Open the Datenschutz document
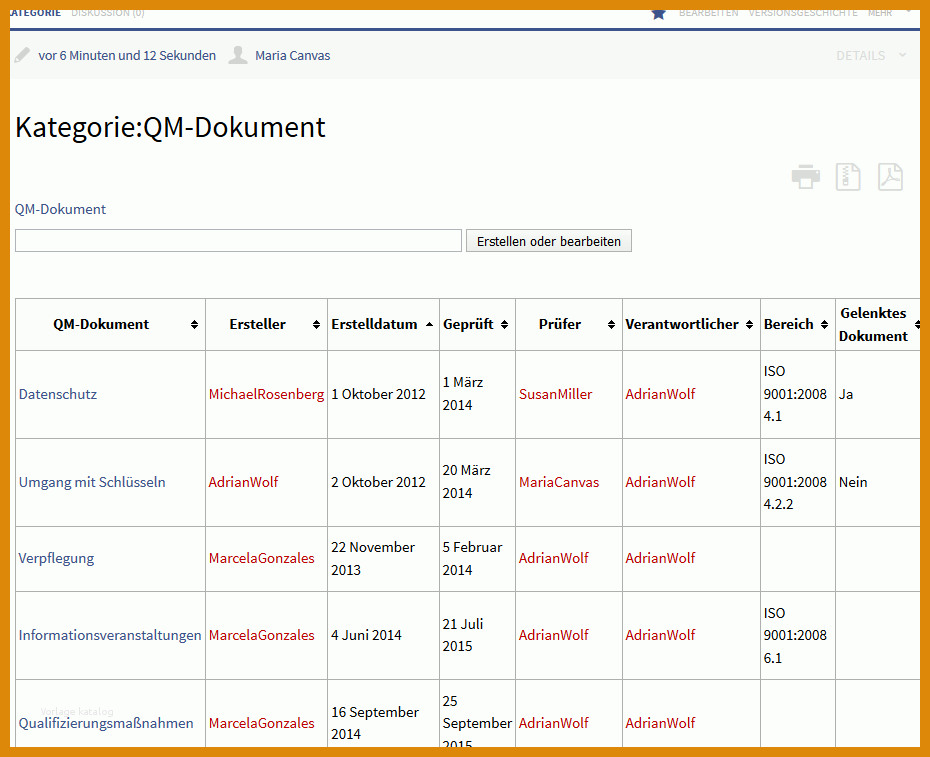This screenshot has width=930, height=757. coord(58,395)
